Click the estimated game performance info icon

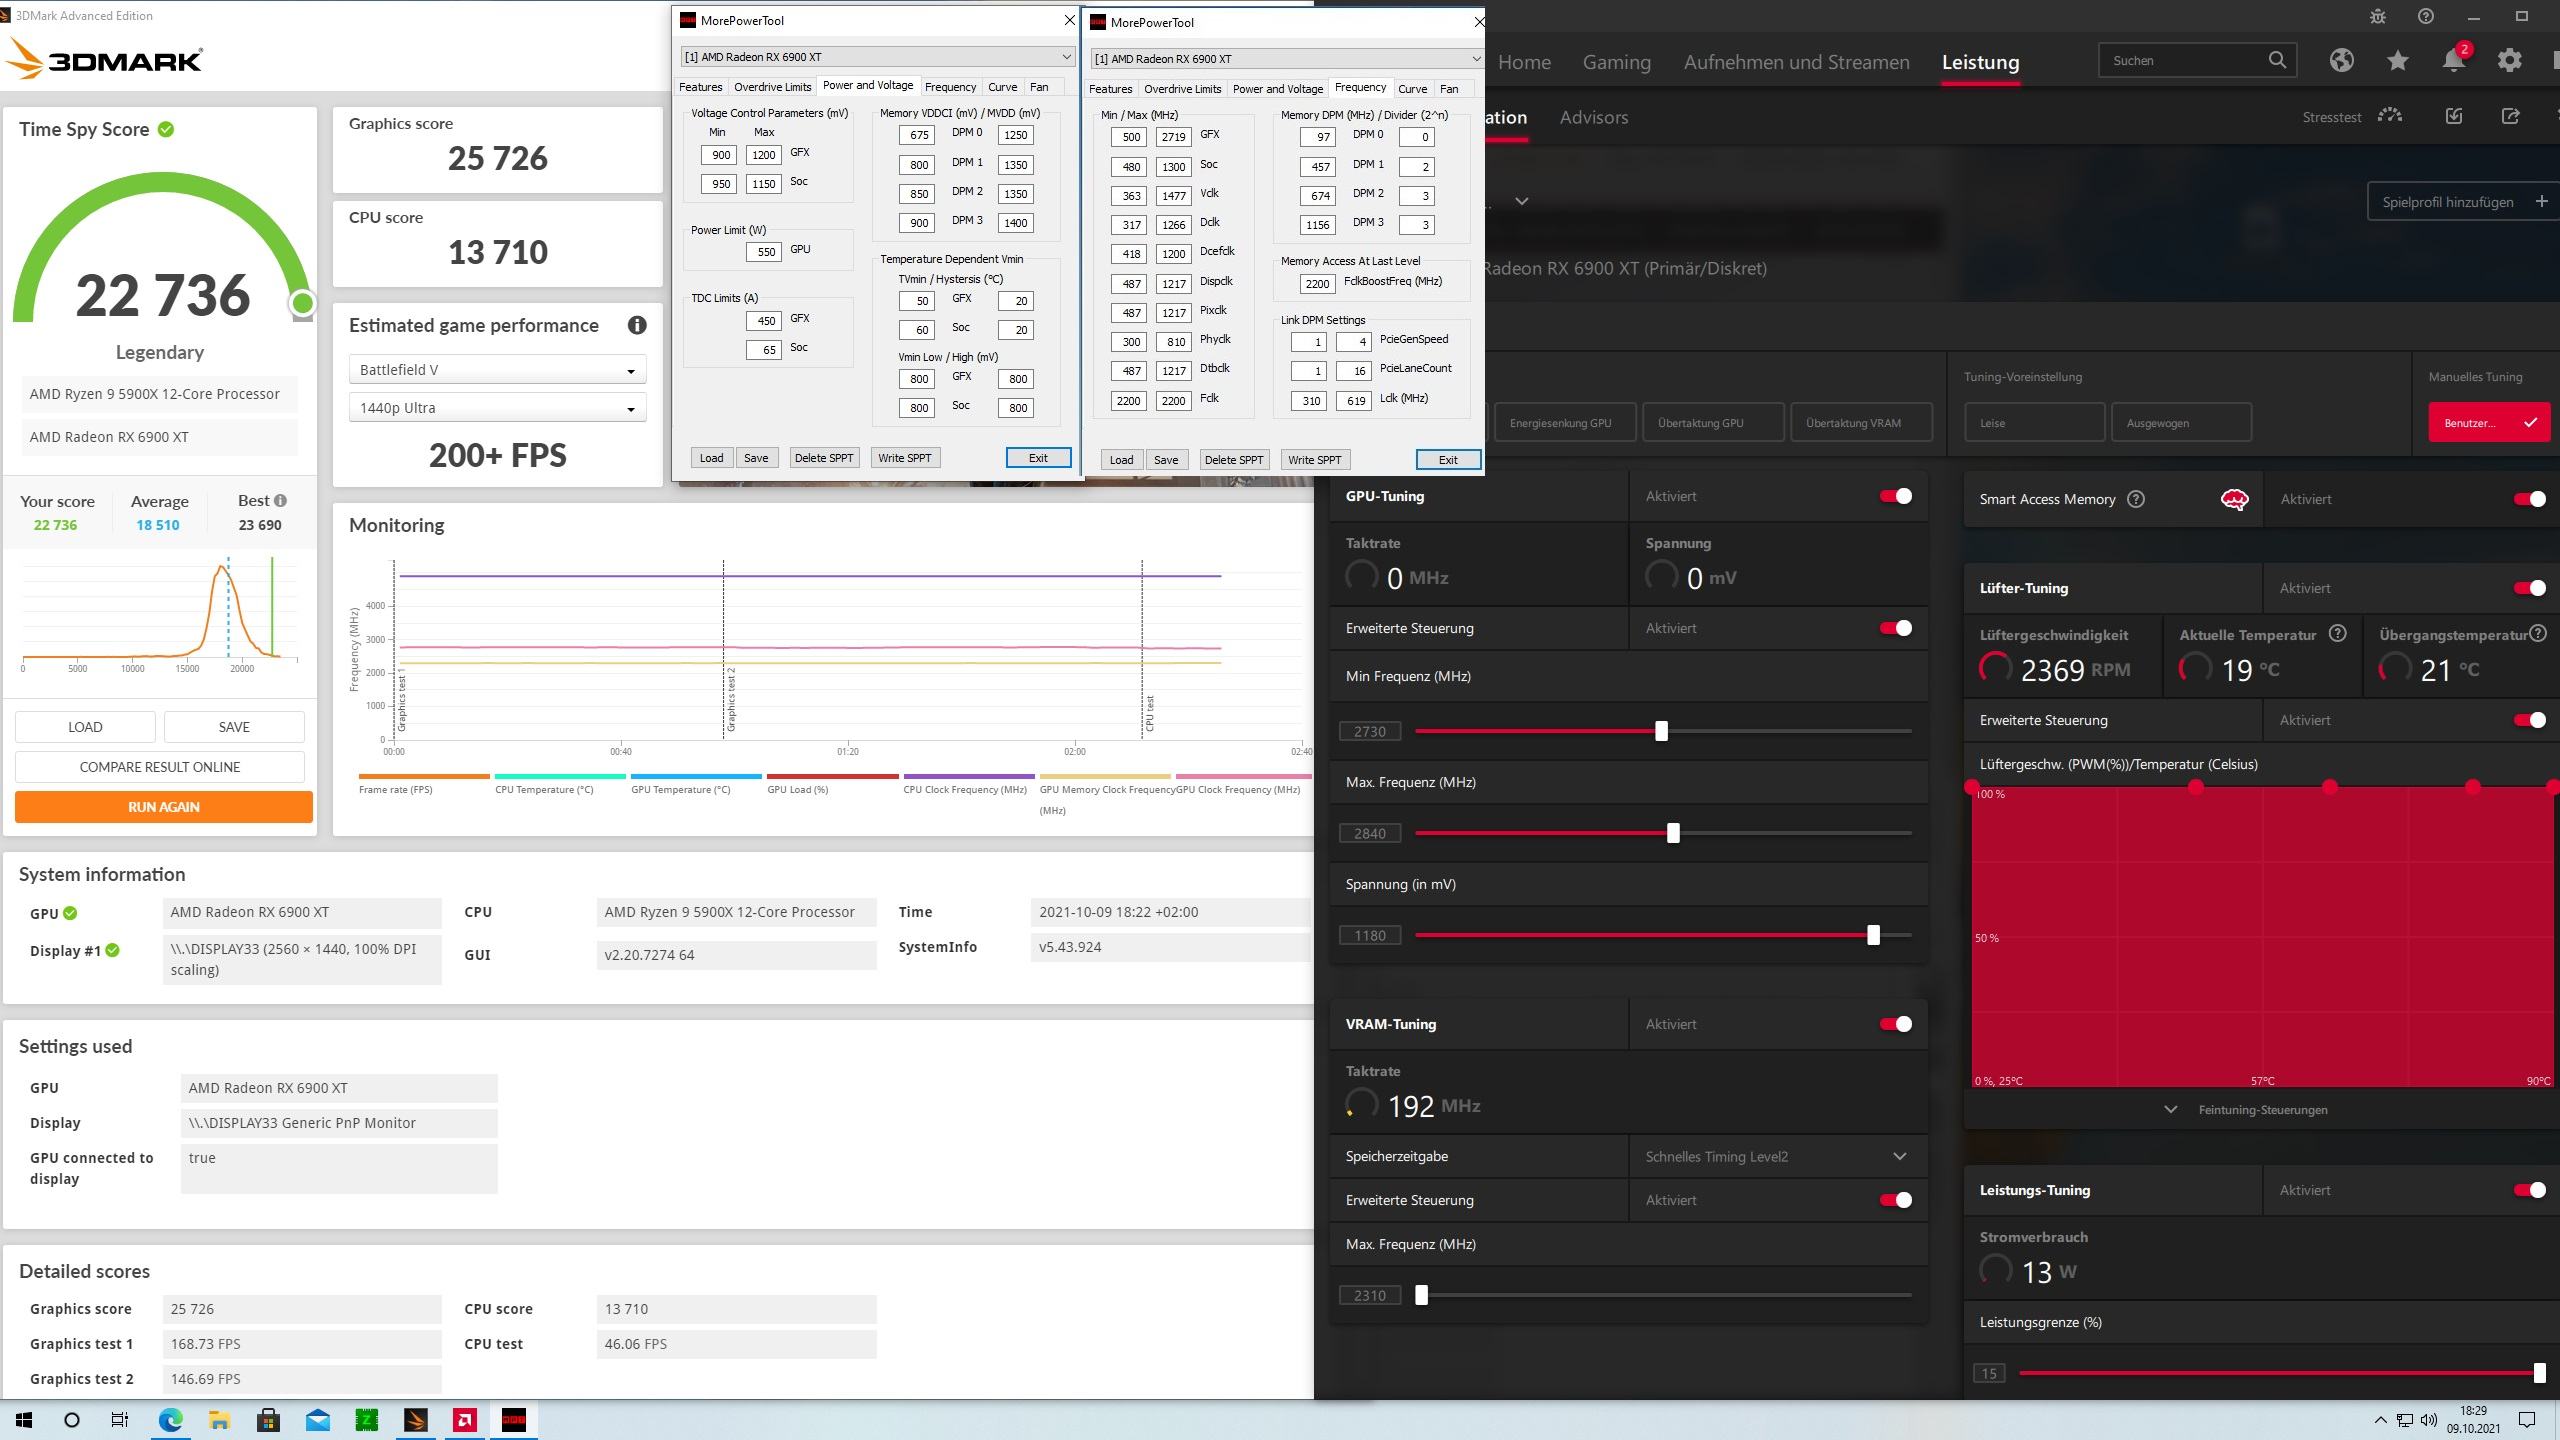(637, 325)
